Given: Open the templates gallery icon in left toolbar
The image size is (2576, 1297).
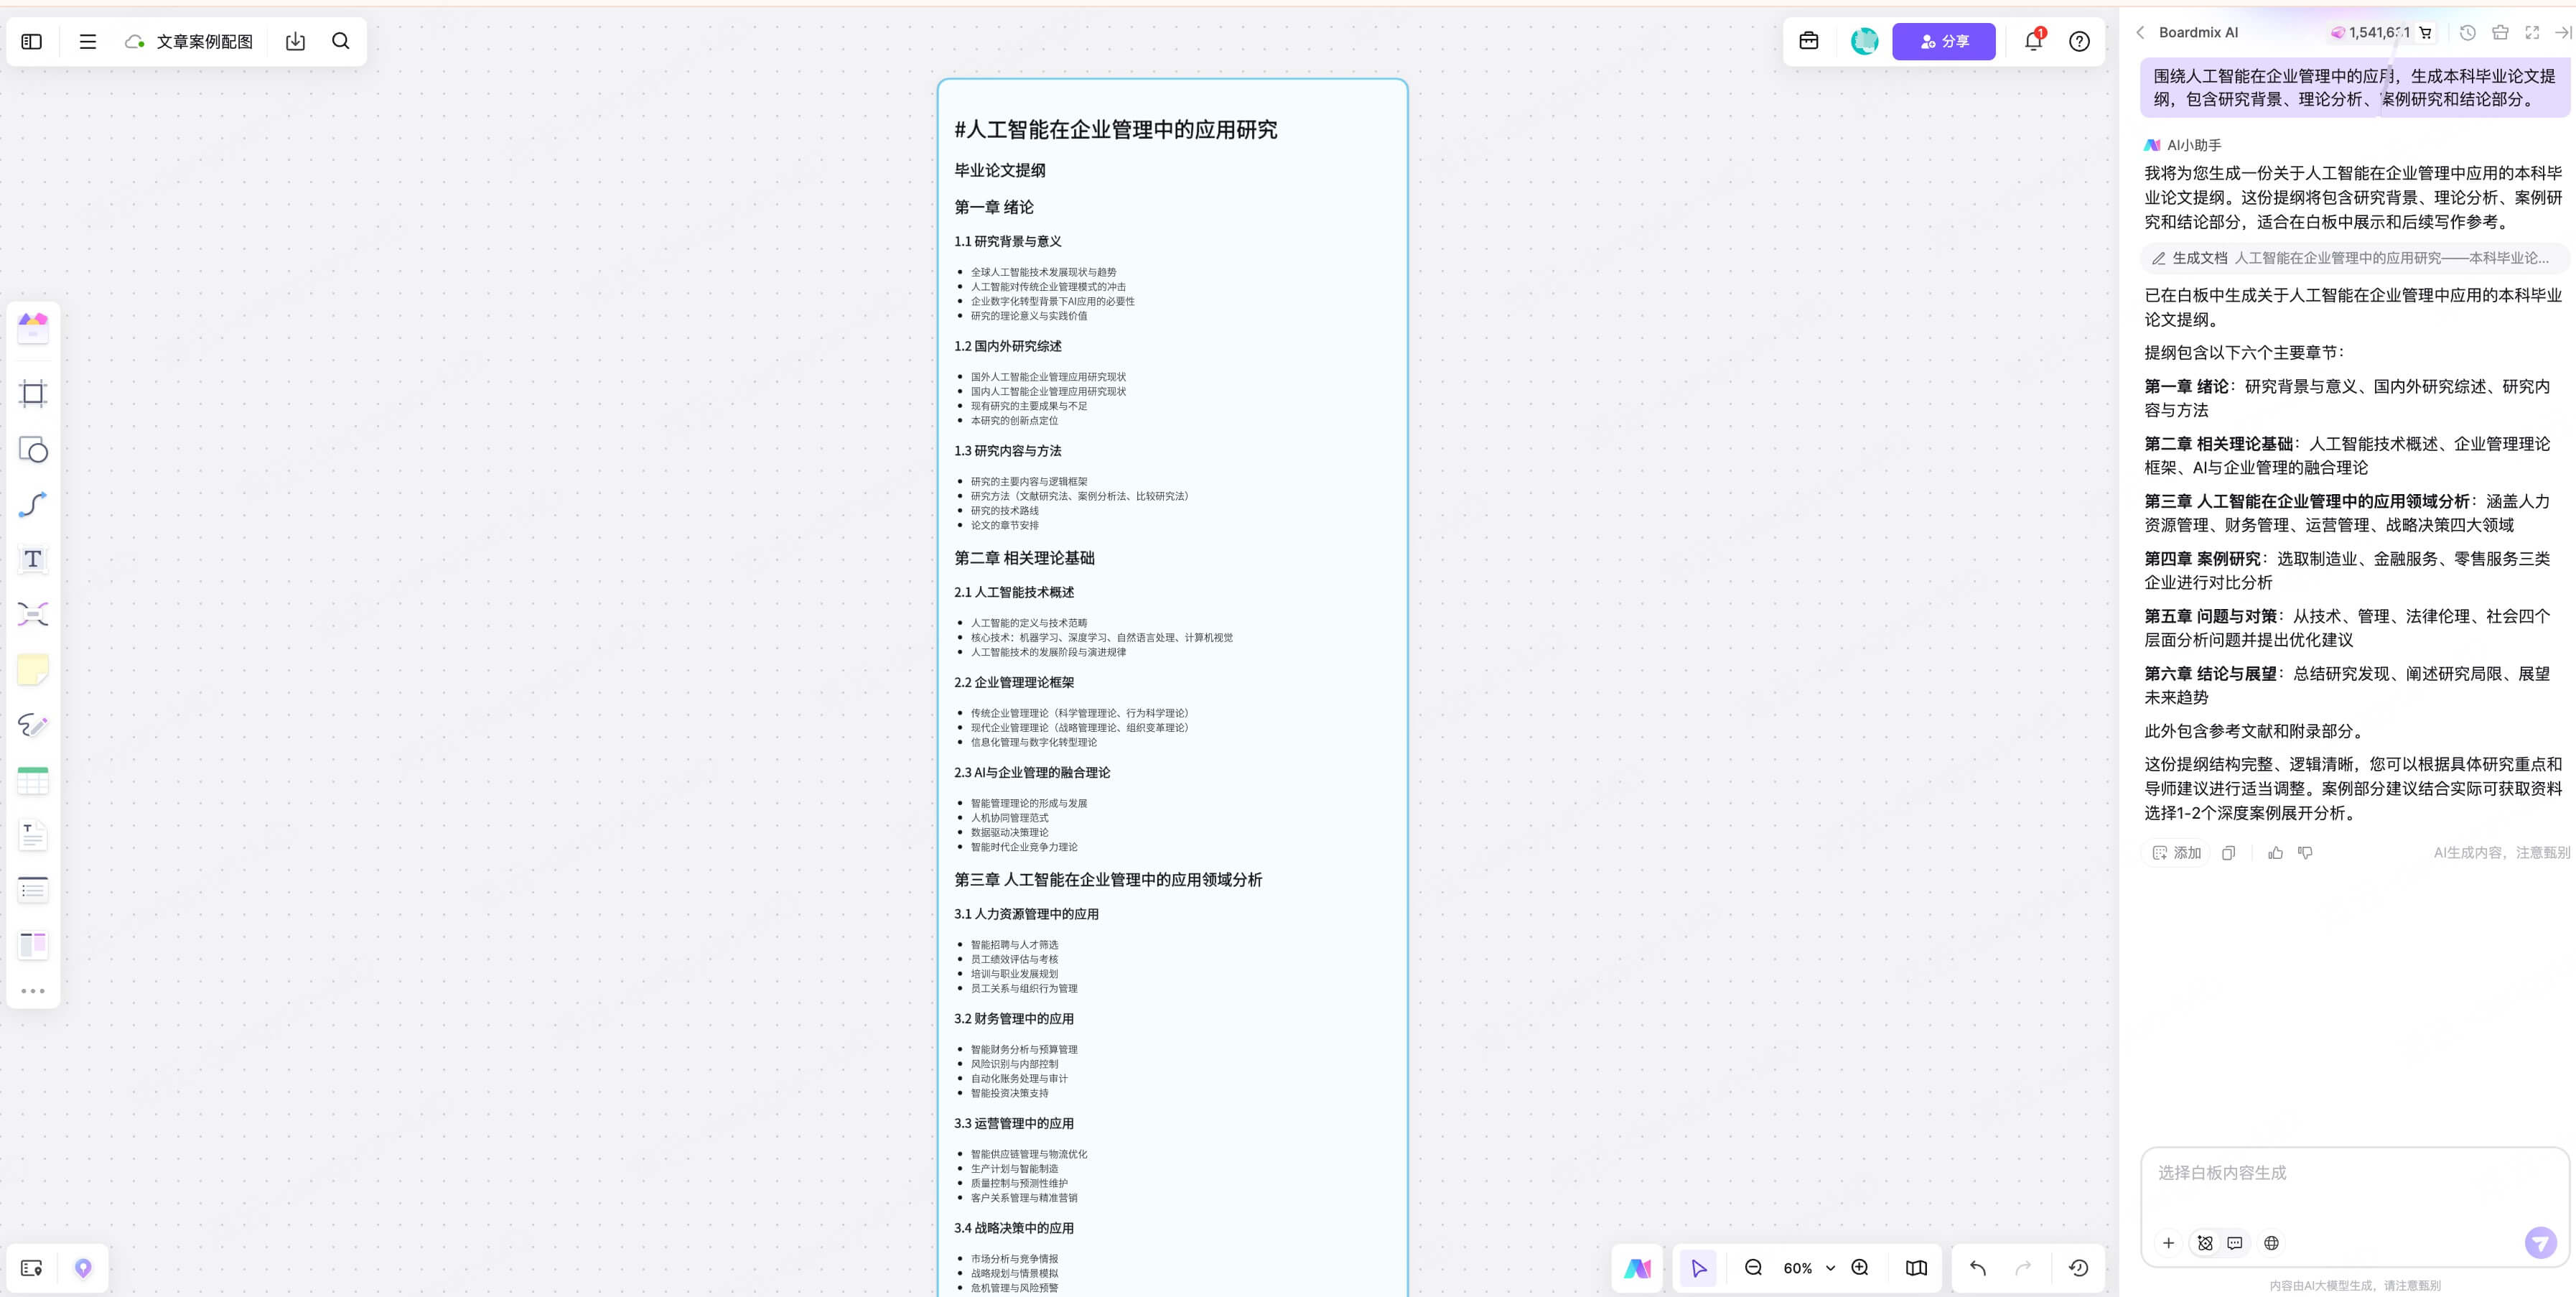Looking at the screenshot, I should 33,327.
